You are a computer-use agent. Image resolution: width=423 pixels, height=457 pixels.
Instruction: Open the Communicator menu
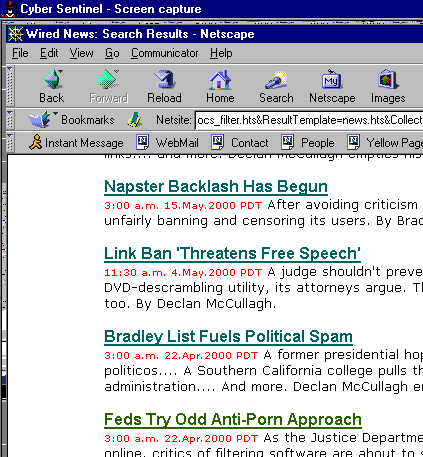click(164, 53)
